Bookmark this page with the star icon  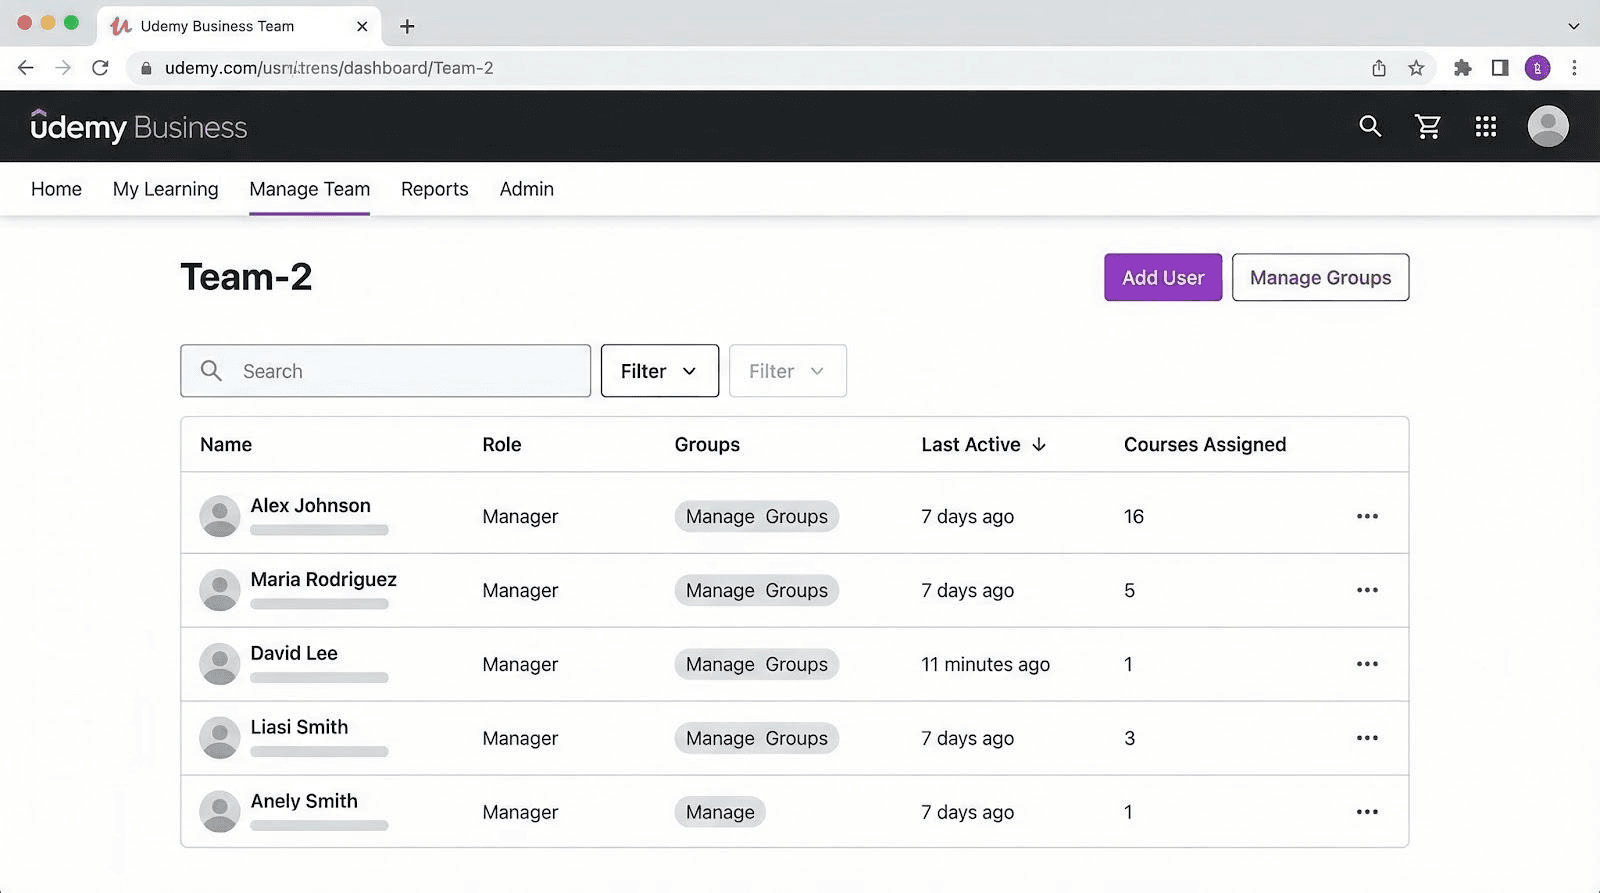1416,68
